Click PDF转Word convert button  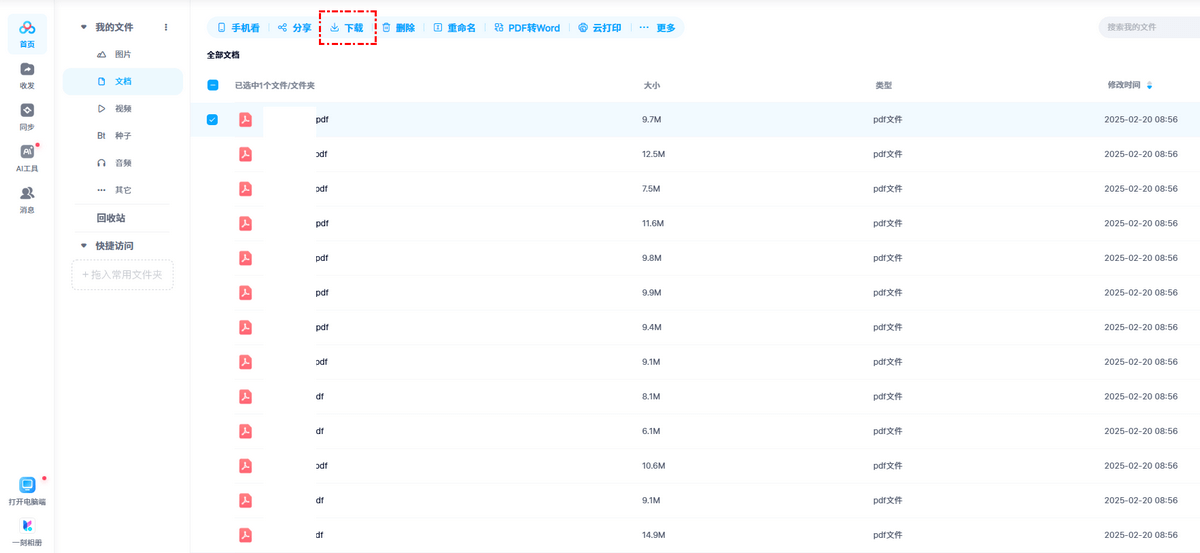click(527, 28)
